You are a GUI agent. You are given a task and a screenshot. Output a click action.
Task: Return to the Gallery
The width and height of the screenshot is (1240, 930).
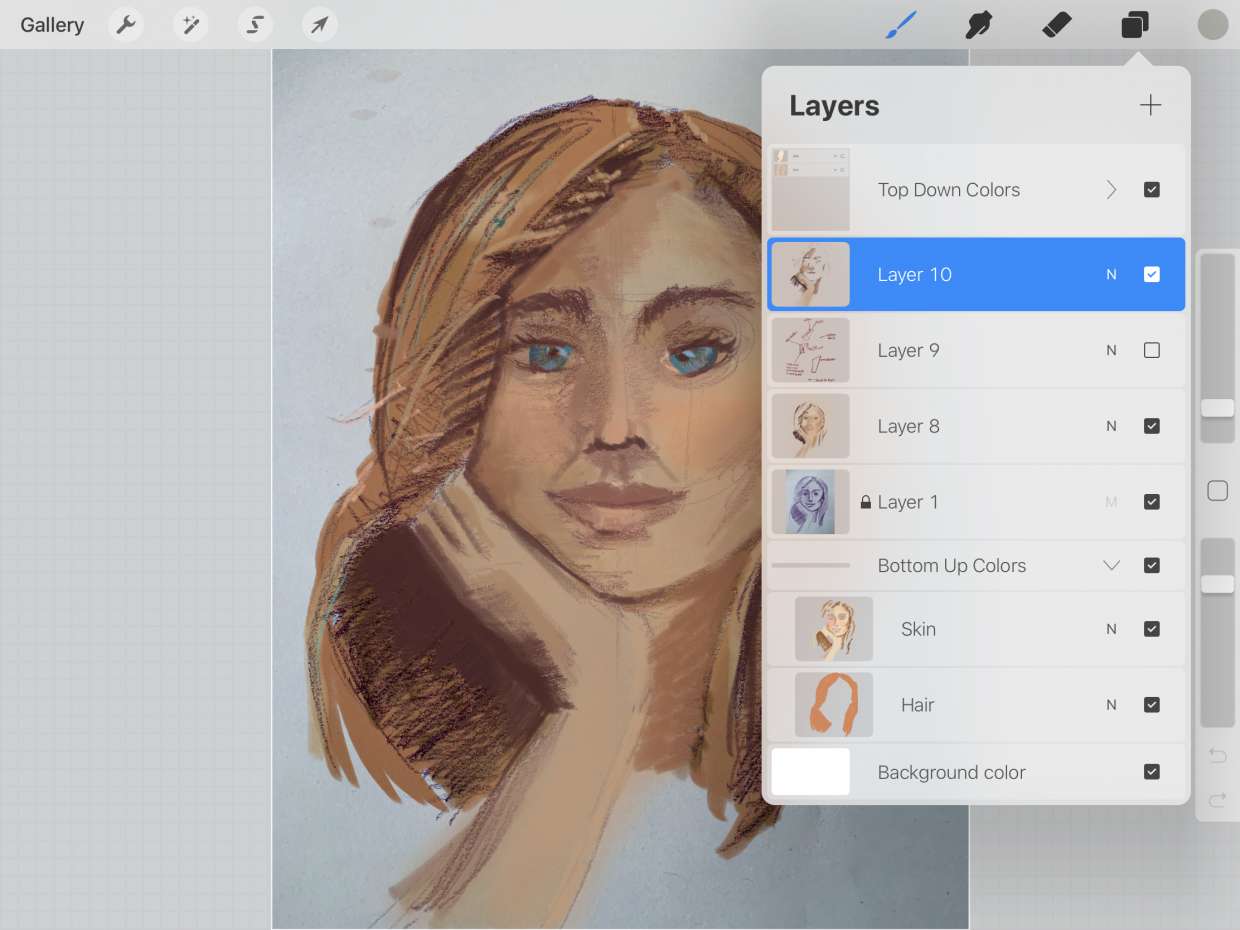[52, 25]
